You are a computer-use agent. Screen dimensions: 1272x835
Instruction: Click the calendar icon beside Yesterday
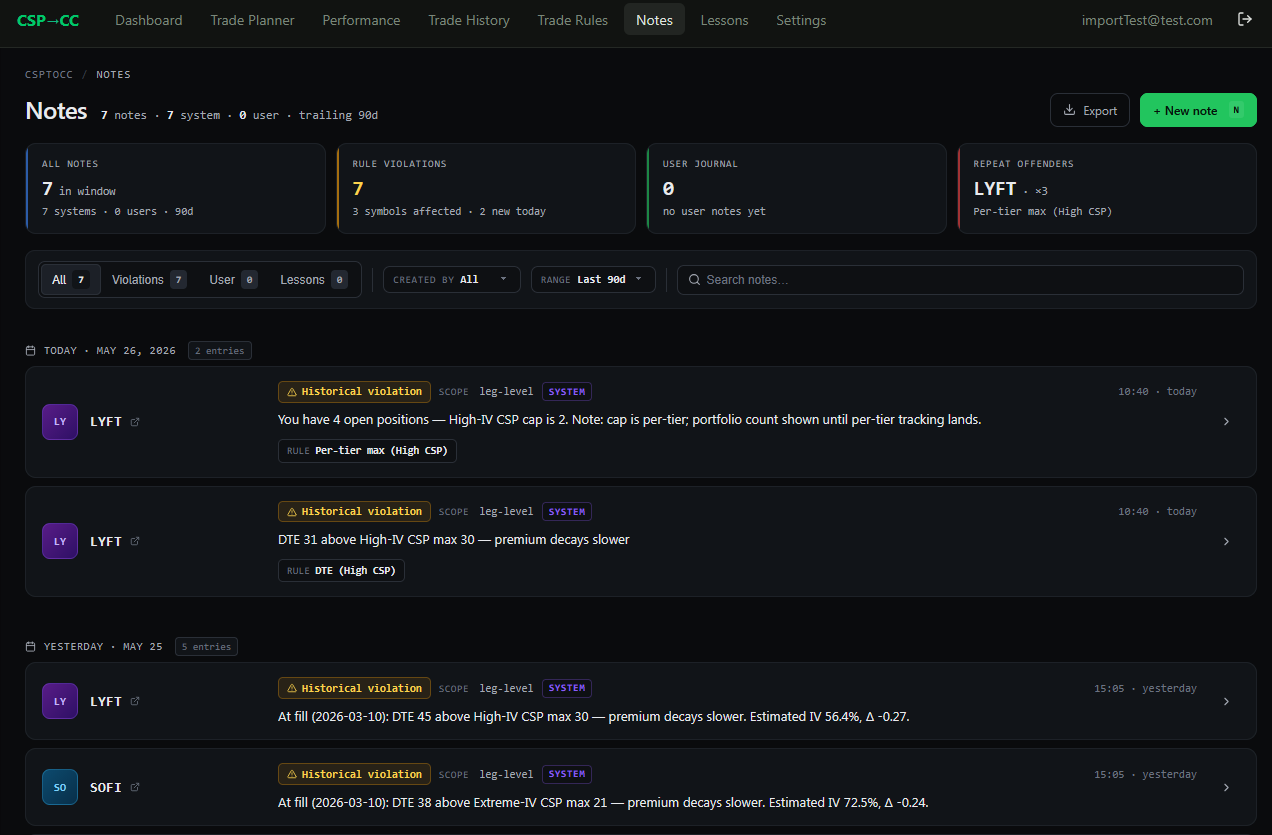[x=31, y=647]
